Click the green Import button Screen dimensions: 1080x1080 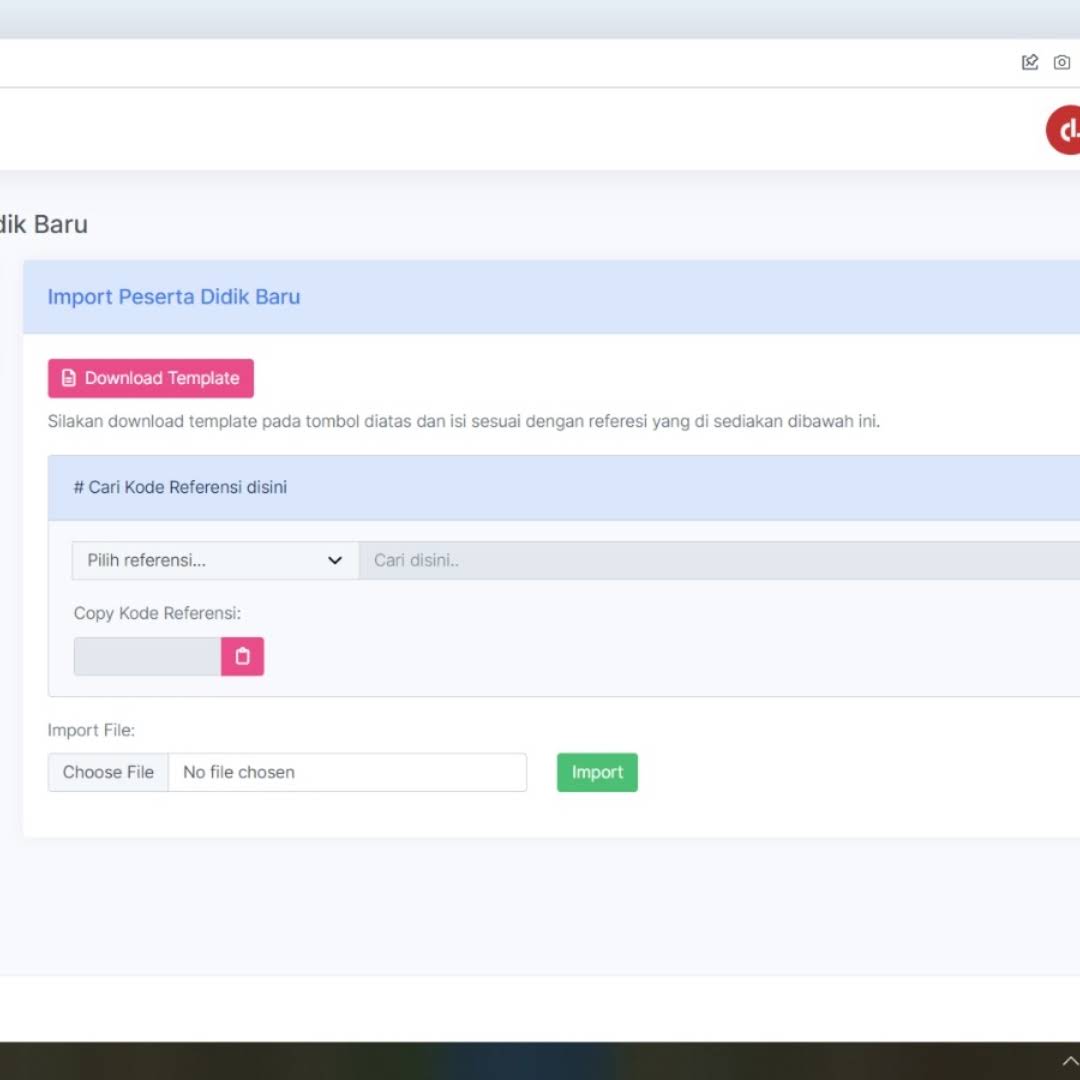pos(597,772)
